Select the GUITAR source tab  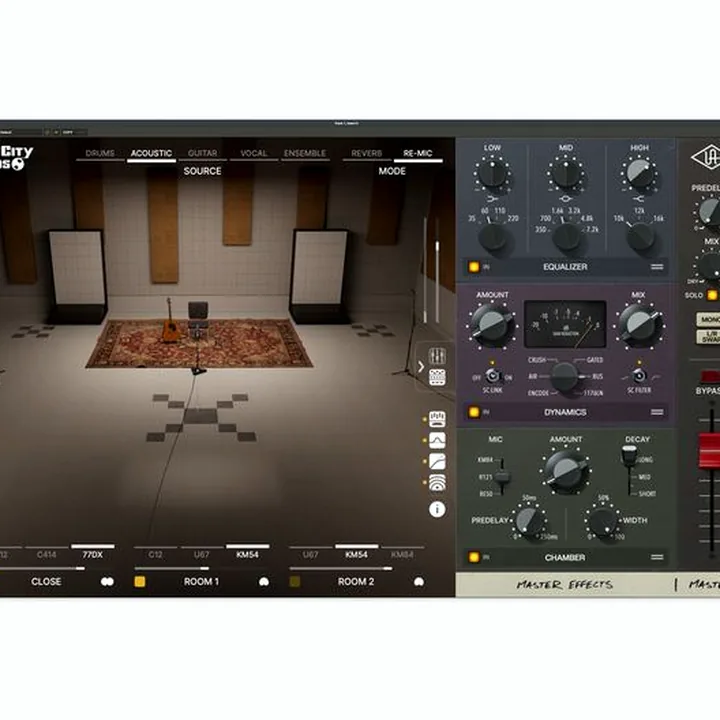tap(202, 153)
